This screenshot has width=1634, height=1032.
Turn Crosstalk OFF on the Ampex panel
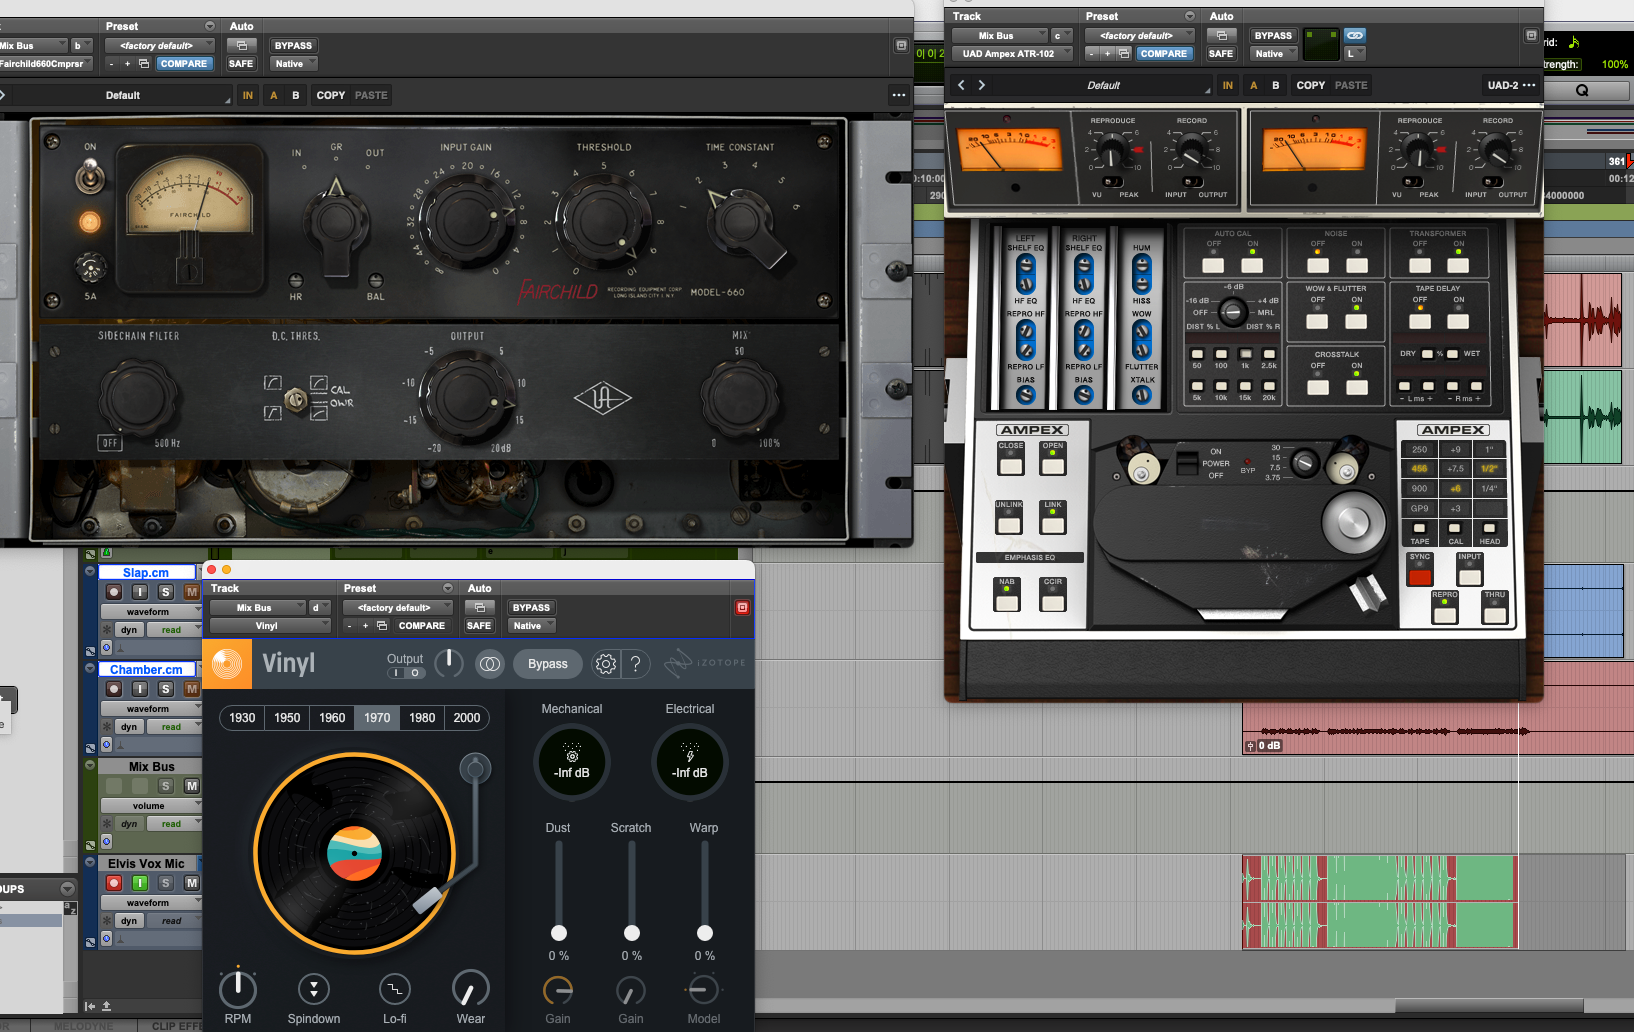[1318, 387]
